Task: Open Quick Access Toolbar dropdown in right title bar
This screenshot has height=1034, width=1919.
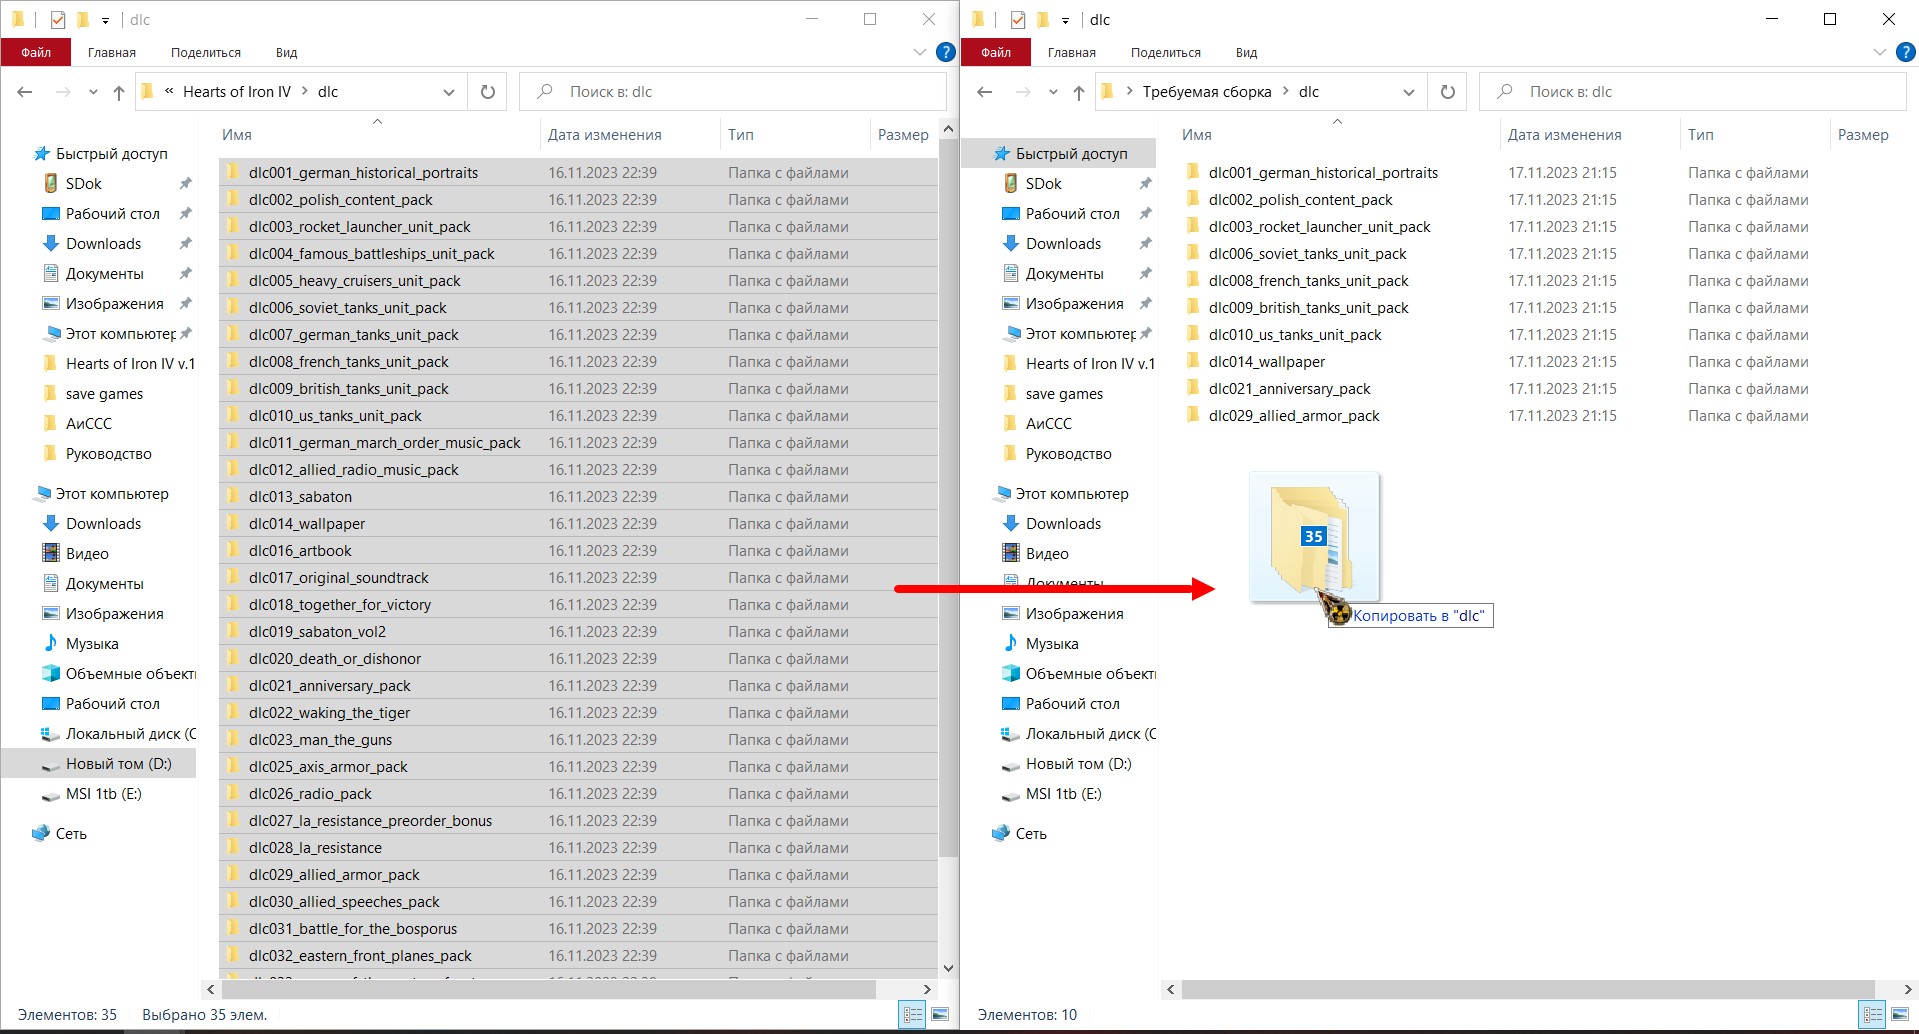Action: pyautogui.click(x=1065, y=20)
